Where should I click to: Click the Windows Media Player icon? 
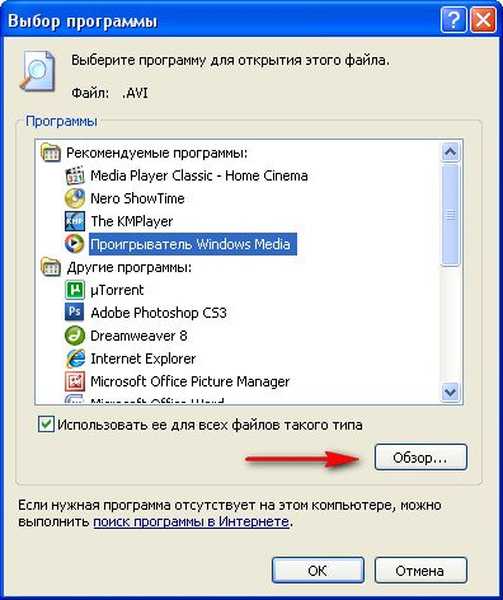click(x=75, y=244)
